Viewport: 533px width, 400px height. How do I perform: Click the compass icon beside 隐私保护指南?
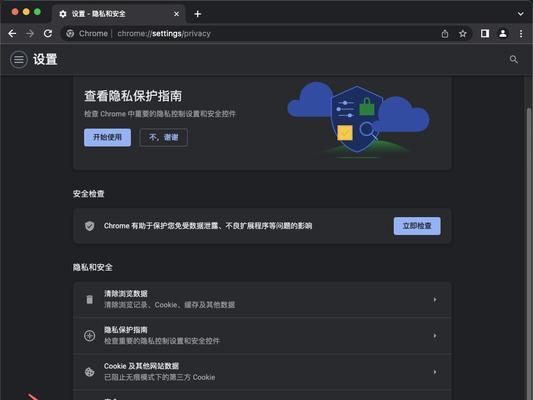click(x=89, y=336)
